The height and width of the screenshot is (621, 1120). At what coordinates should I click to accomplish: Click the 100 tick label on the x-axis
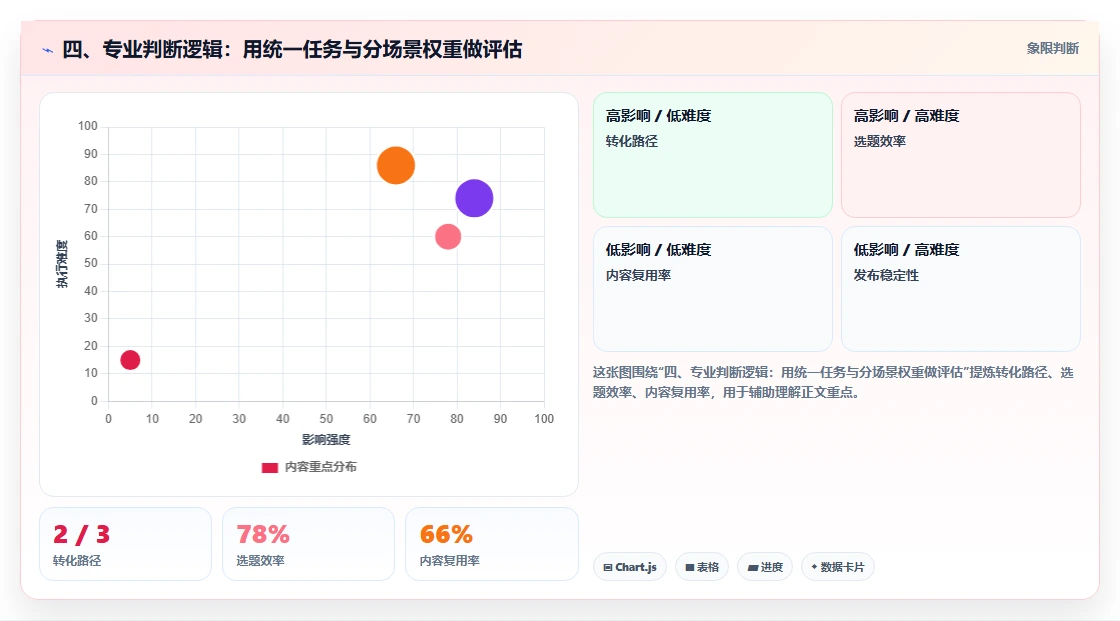pos(544,419)
